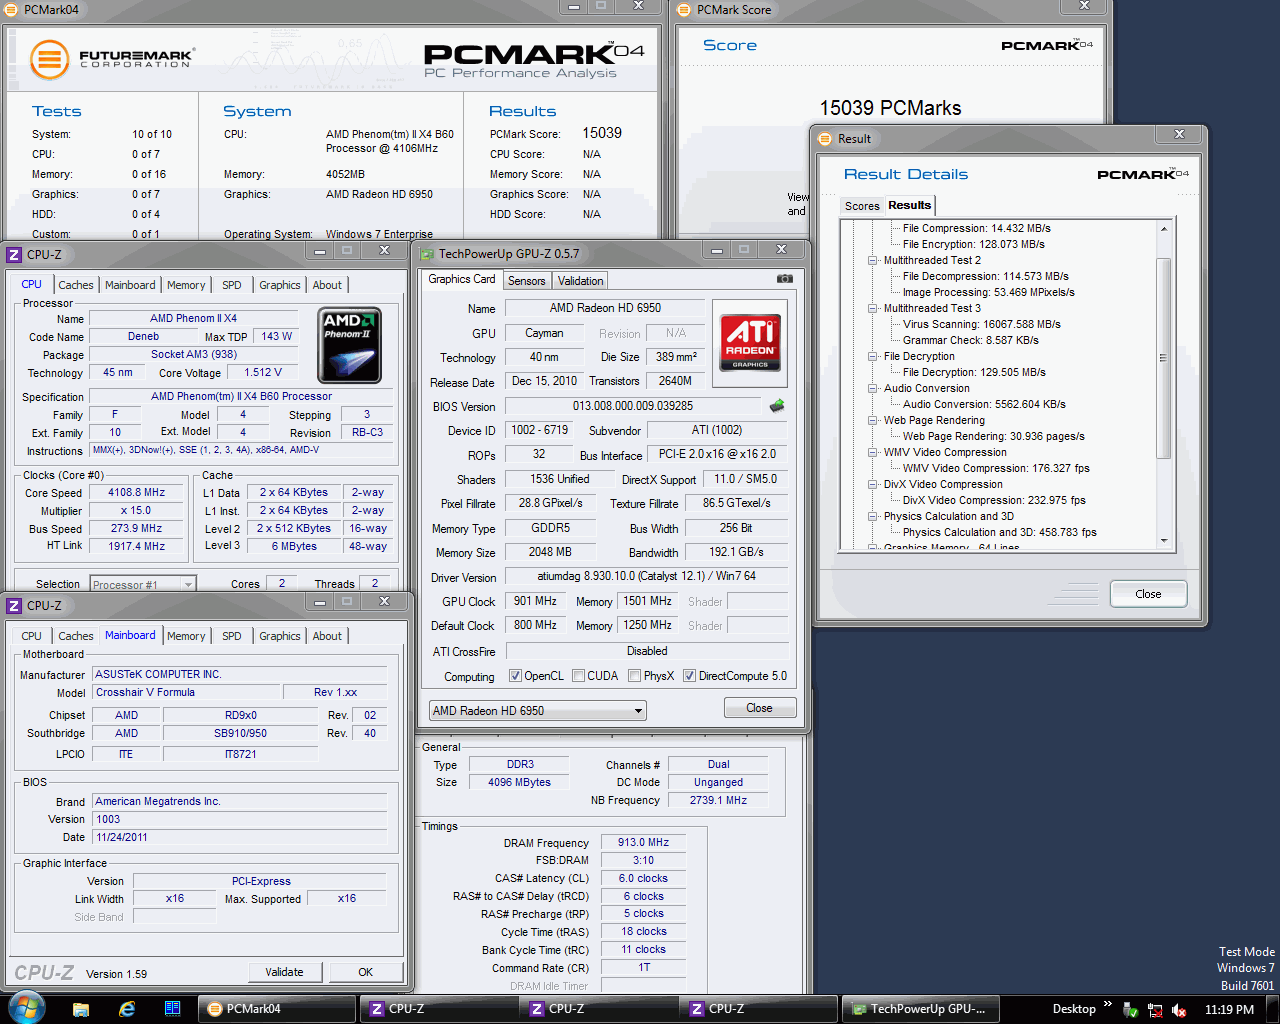Collapse the Multithreaded Test 3 tree node
The height and width of the screenshot is (1024, 1280).
873,308
